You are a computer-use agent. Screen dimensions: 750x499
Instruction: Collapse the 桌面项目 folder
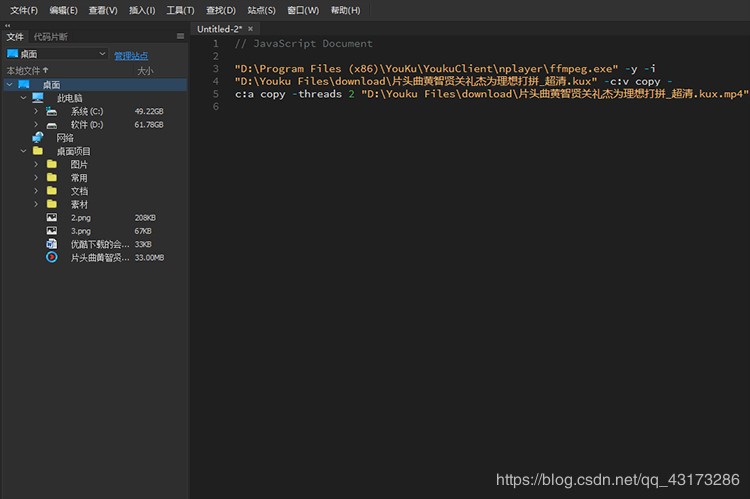point(23,151)
